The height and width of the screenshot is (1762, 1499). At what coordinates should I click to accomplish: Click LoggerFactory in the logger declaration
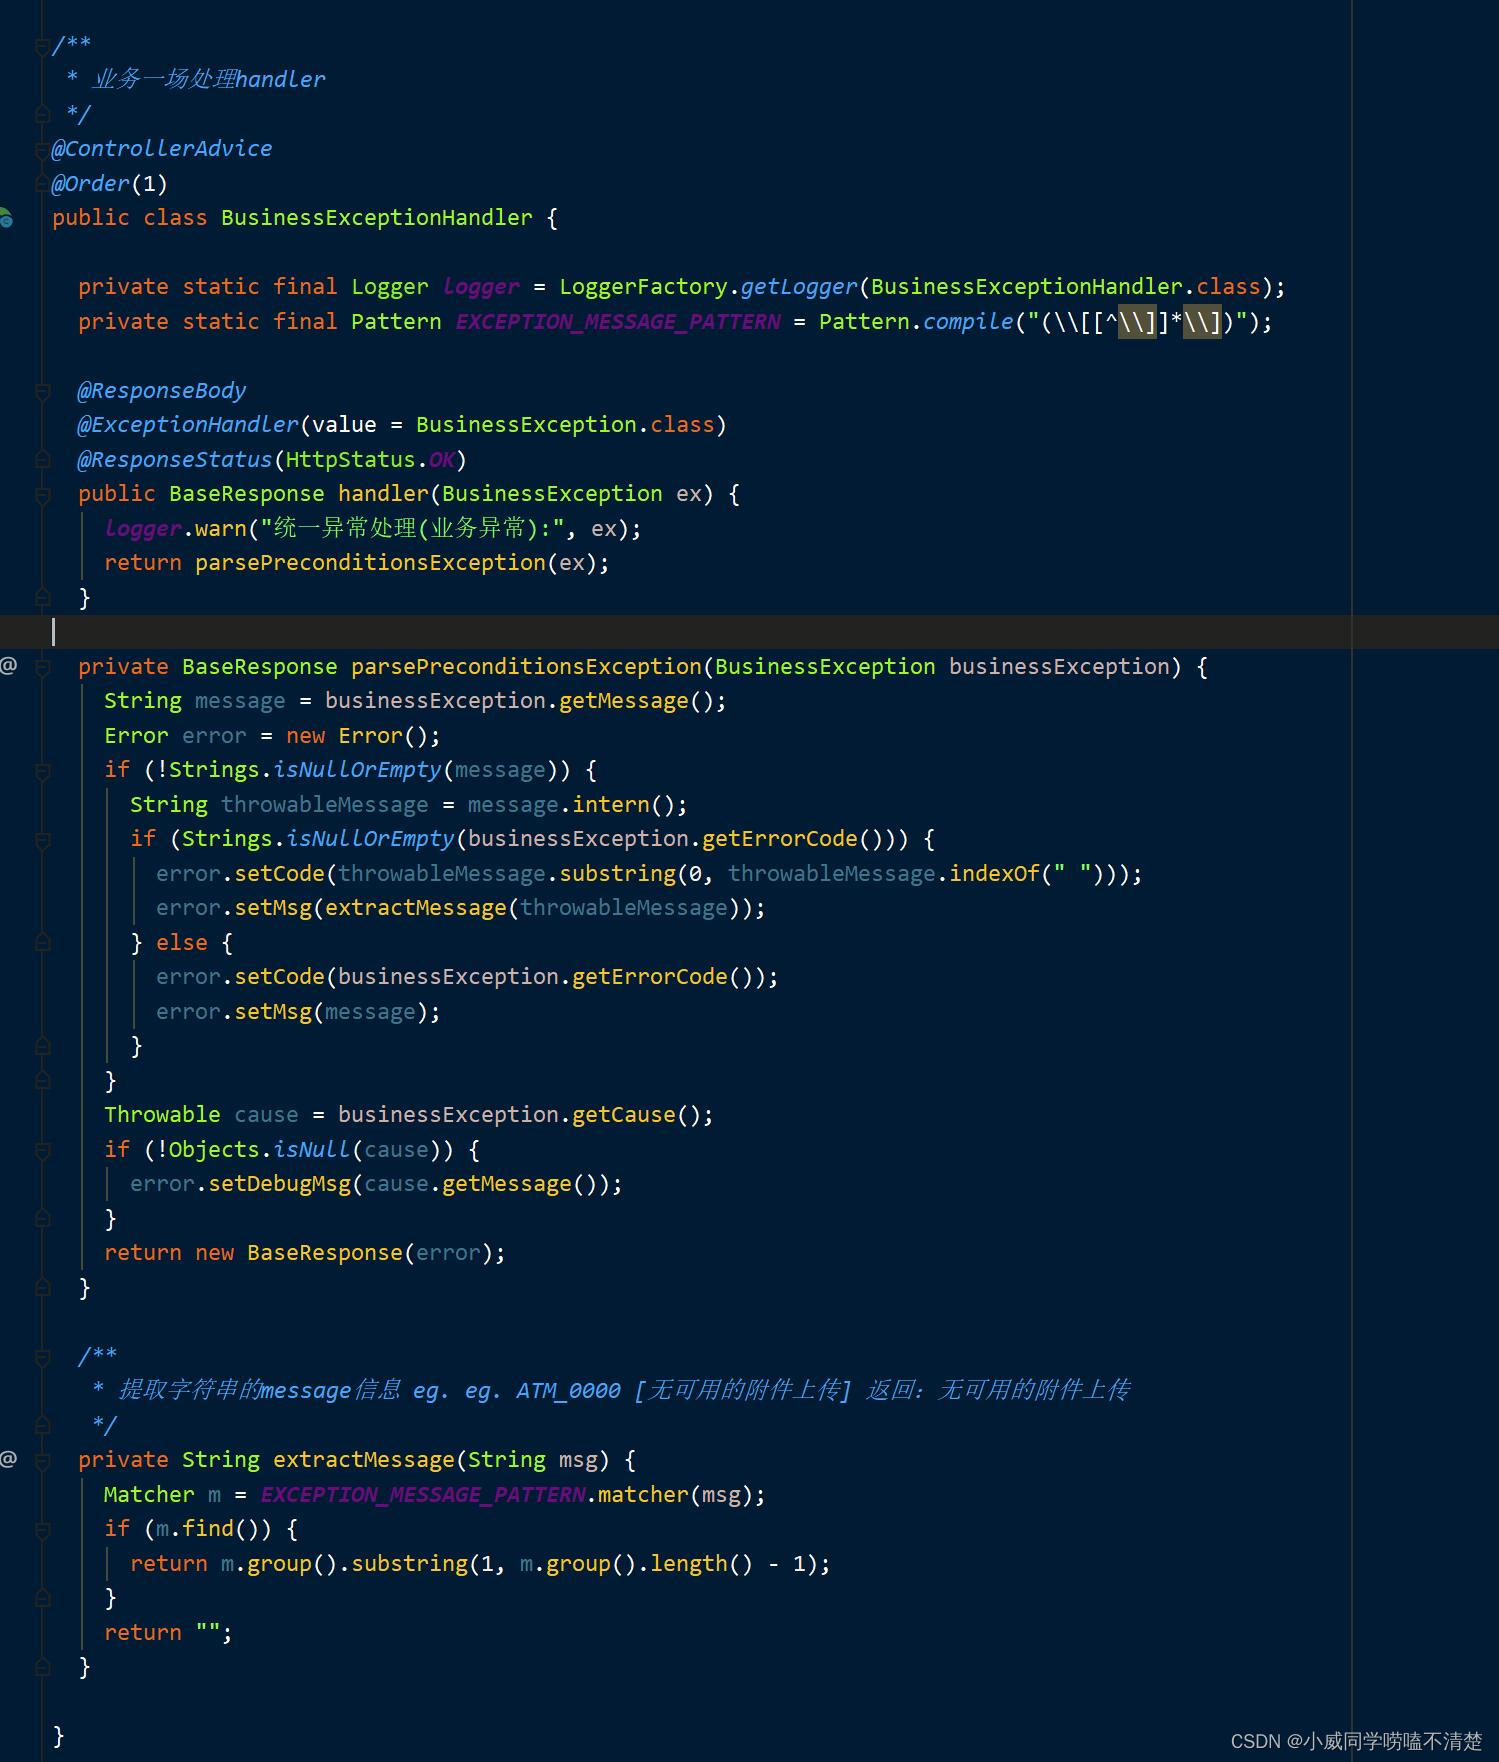coord(644,286)
